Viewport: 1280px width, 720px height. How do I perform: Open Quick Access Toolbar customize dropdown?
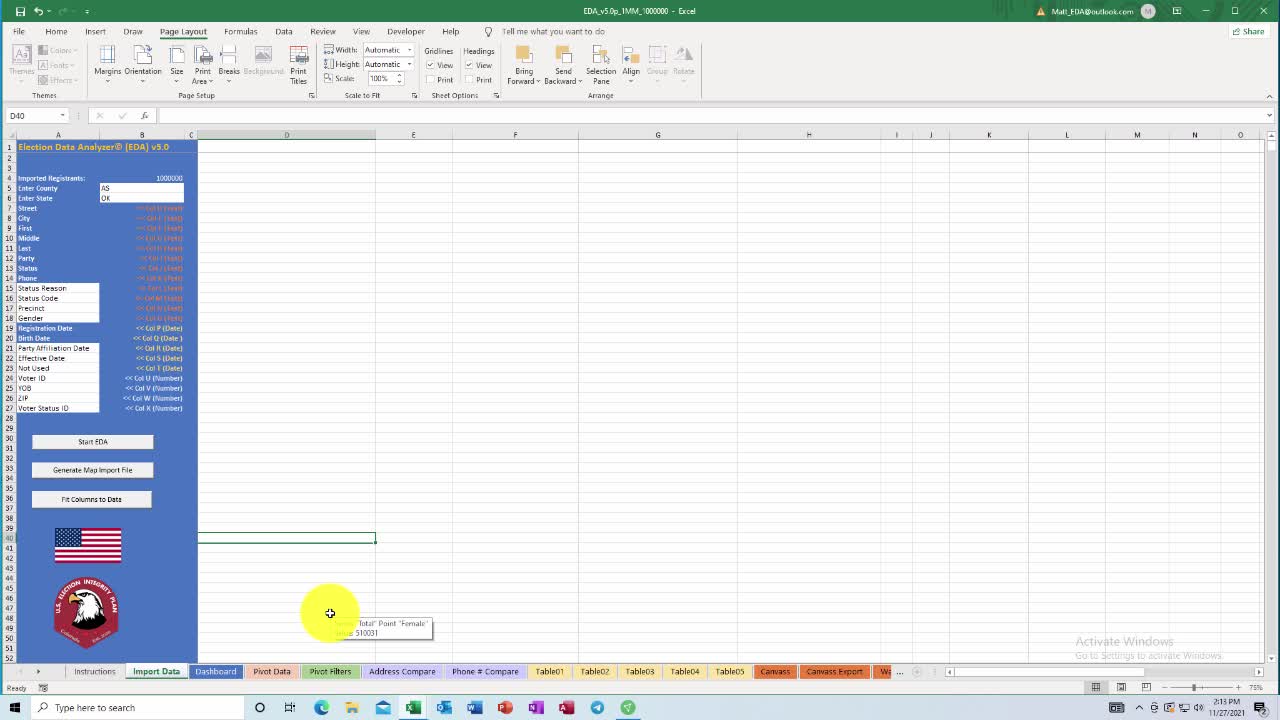tap(87, 11)
